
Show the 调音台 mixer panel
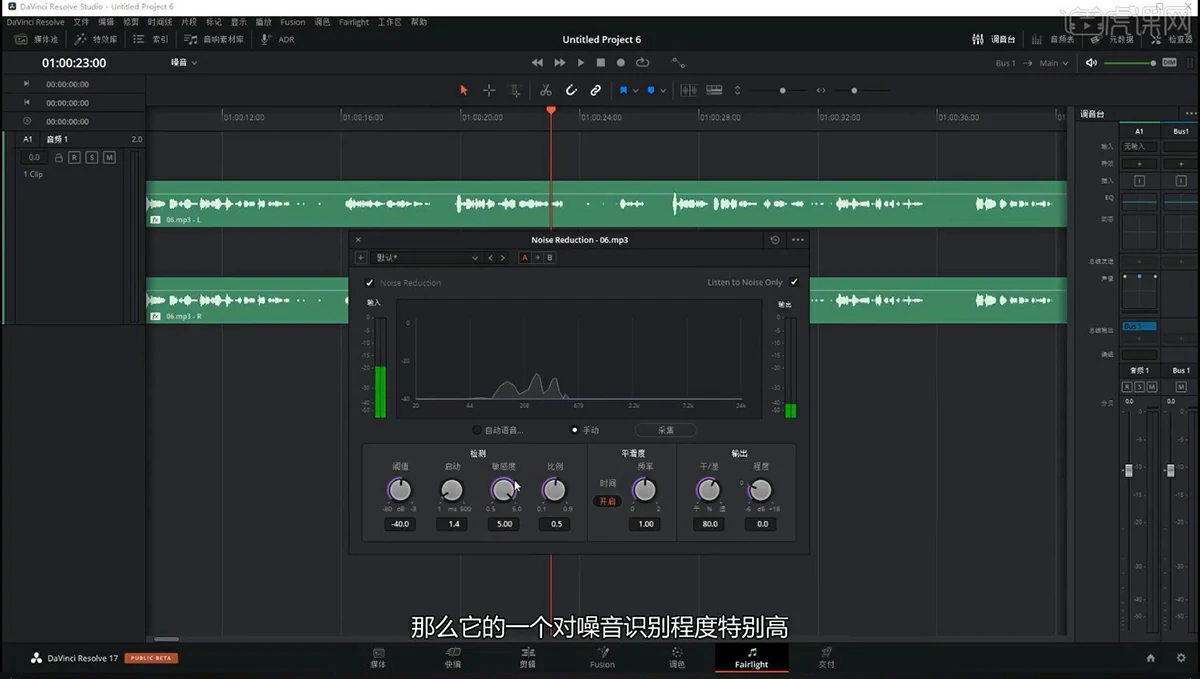click(994, 39)
